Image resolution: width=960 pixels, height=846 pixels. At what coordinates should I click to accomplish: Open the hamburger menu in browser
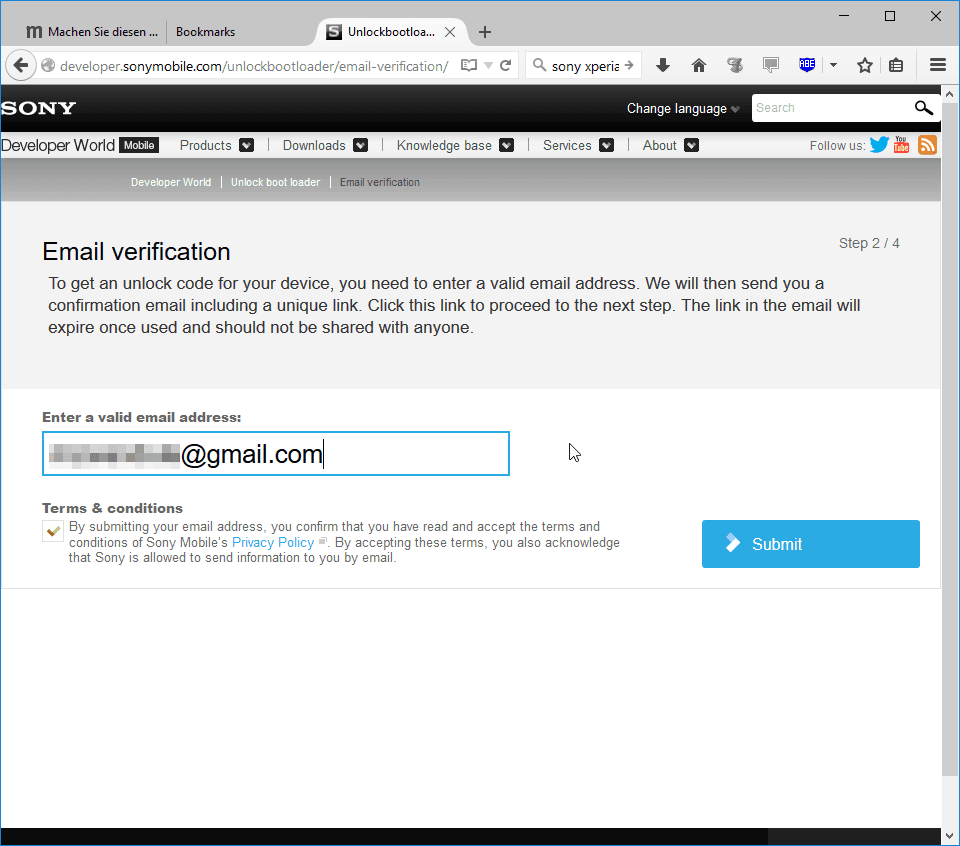(937, 65)
